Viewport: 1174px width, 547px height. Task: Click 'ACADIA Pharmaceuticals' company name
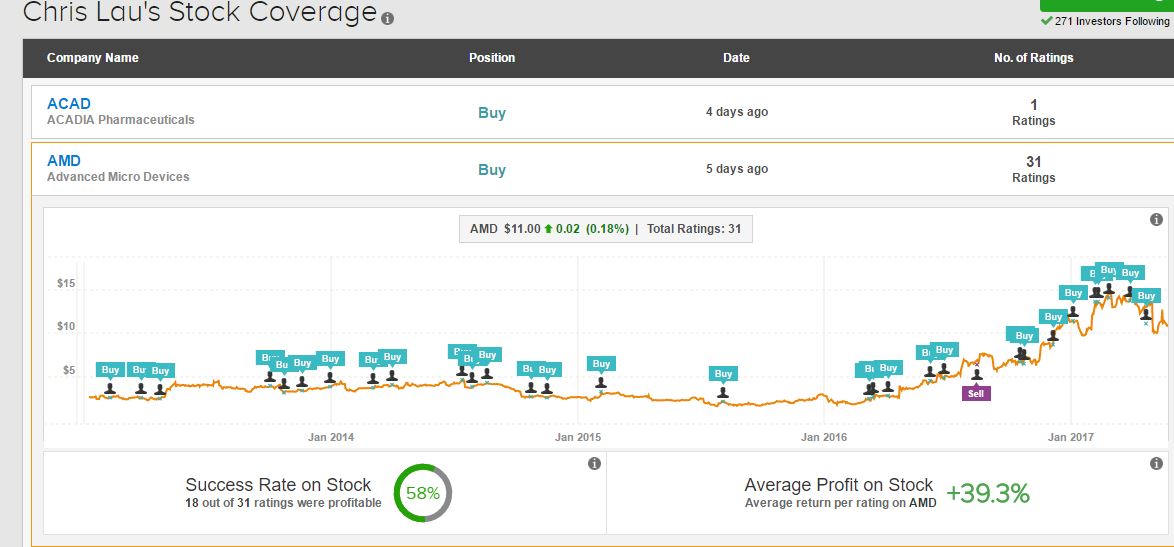(121, 120)
